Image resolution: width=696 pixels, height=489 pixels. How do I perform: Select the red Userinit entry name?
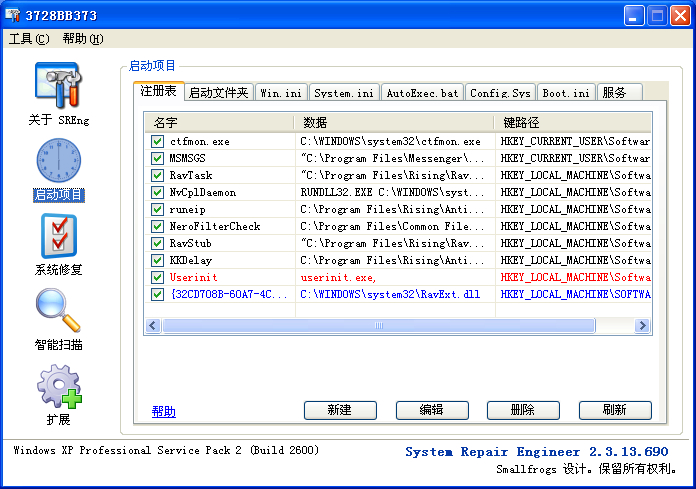[194, 277]
